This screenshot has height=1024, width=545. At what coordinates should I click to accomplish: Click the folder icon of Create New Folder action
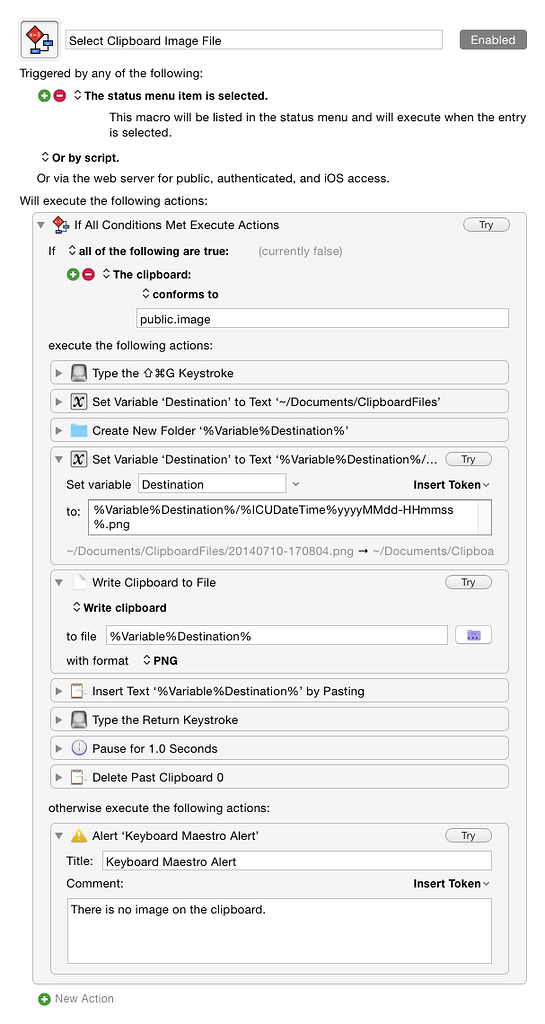pos(78,430)
